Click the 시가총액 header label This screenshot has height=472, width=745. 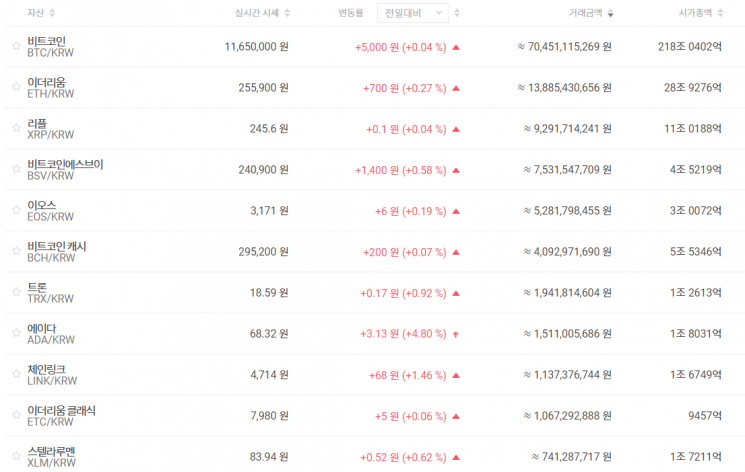(695, 13)
